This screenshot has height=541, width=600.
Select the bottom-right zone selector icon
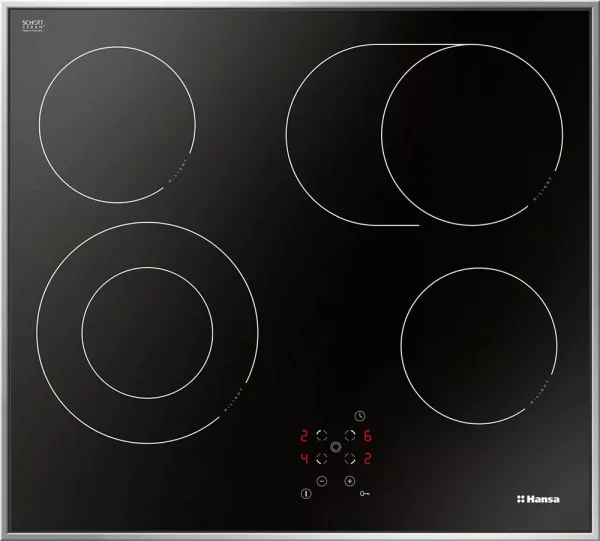click(350, 458)
